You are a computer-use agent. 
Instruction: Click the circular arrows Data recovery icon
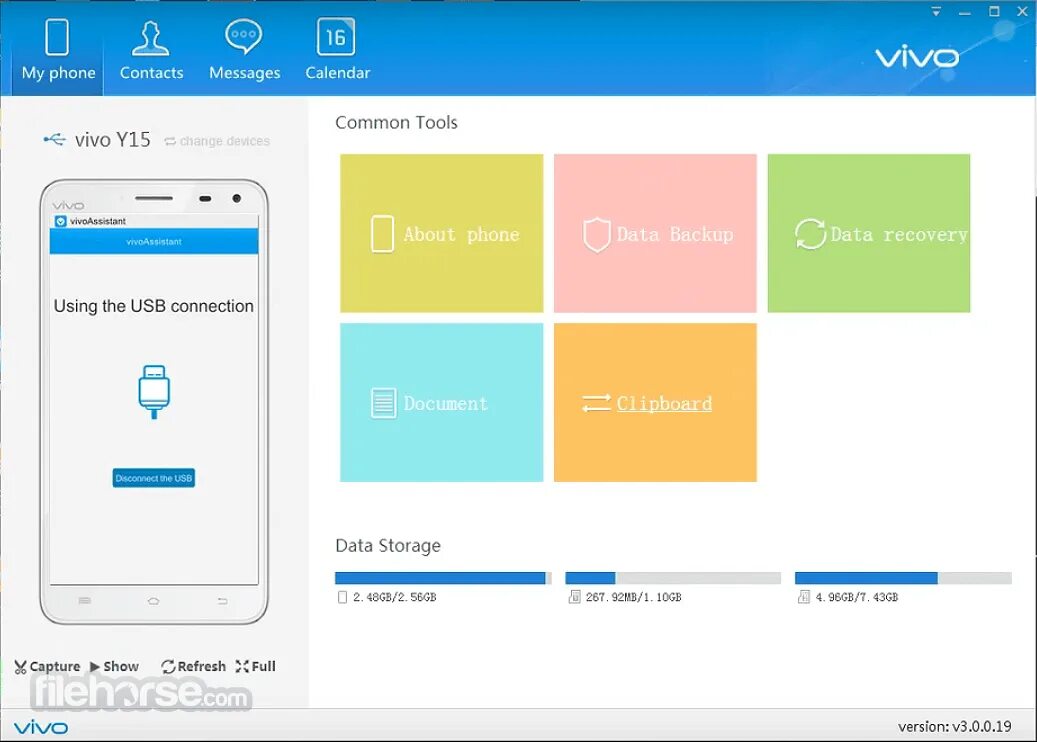coord(810,234)
